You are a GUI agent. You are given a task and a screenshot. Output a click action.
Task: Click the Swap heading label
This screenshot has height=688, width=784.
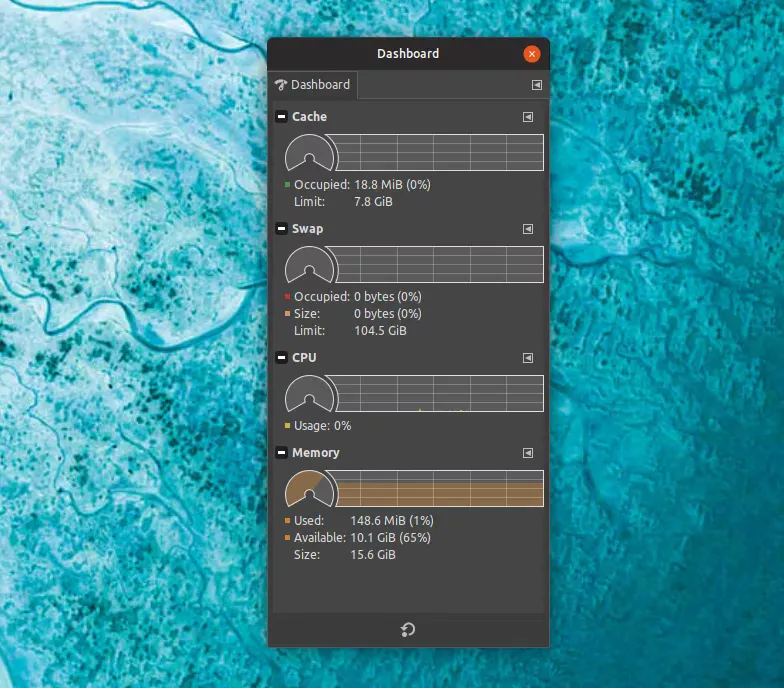[x=308, y=229]
